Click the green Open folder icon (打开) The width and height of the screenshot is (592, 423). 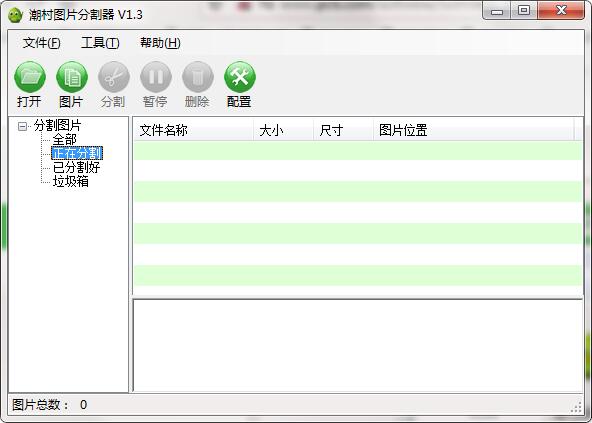[x=30, y=77]
